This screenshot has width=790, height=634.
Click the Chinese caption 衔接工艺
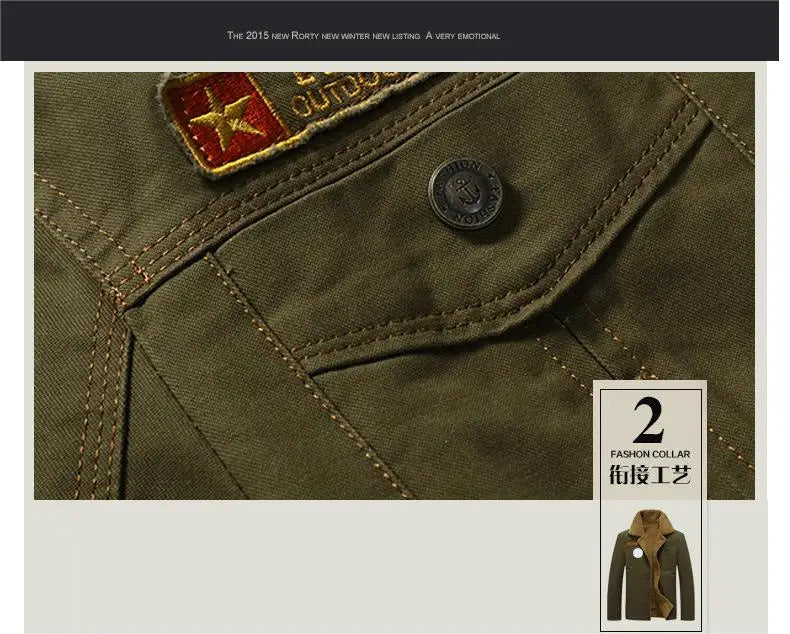pos(649,475)
